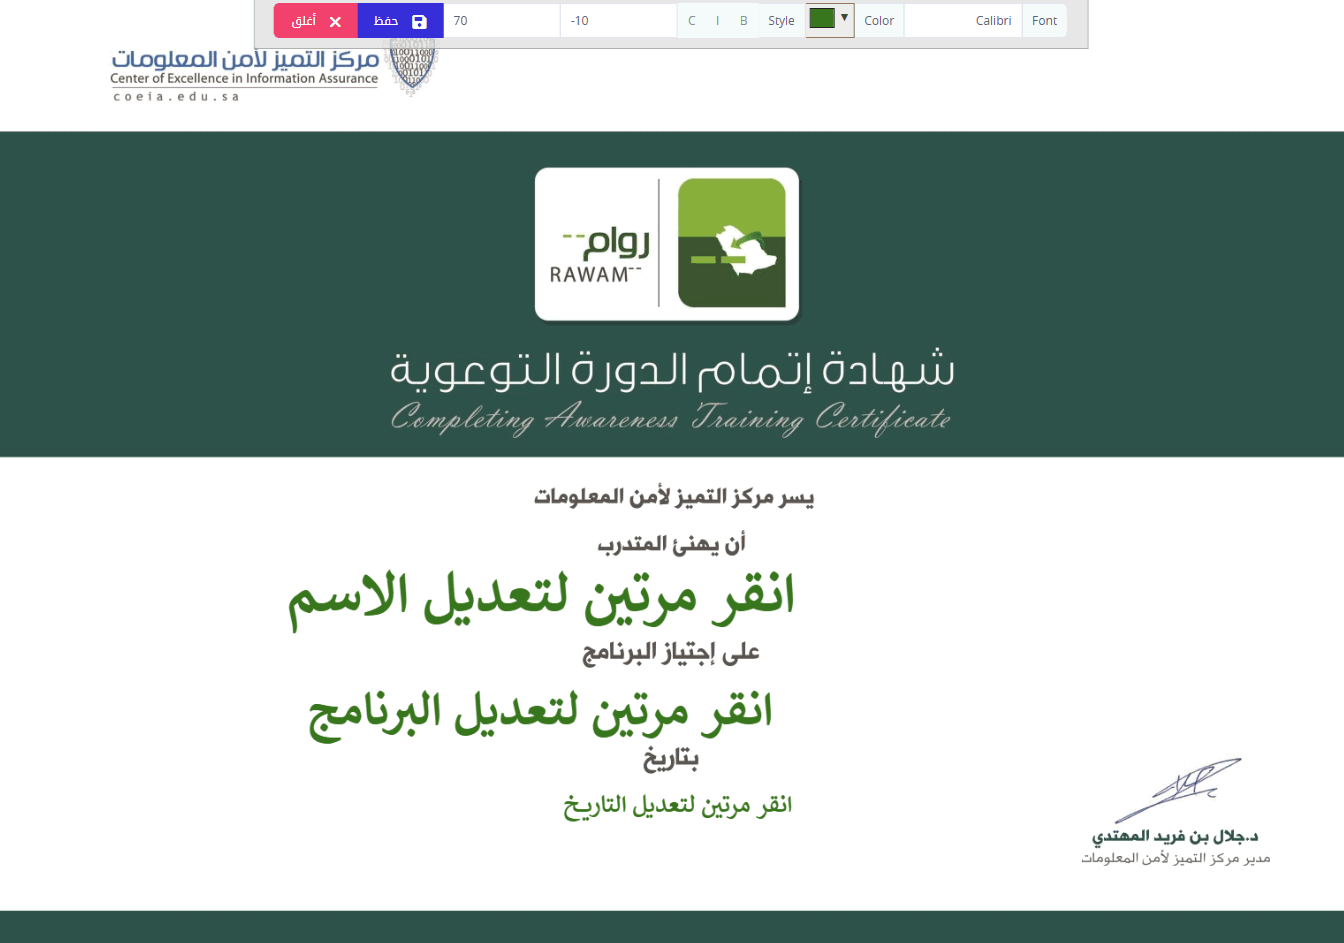This screenshot has height=943, width=1344.
Task: Click the save disk icon on the حفظ button
Action: [422, 20]
